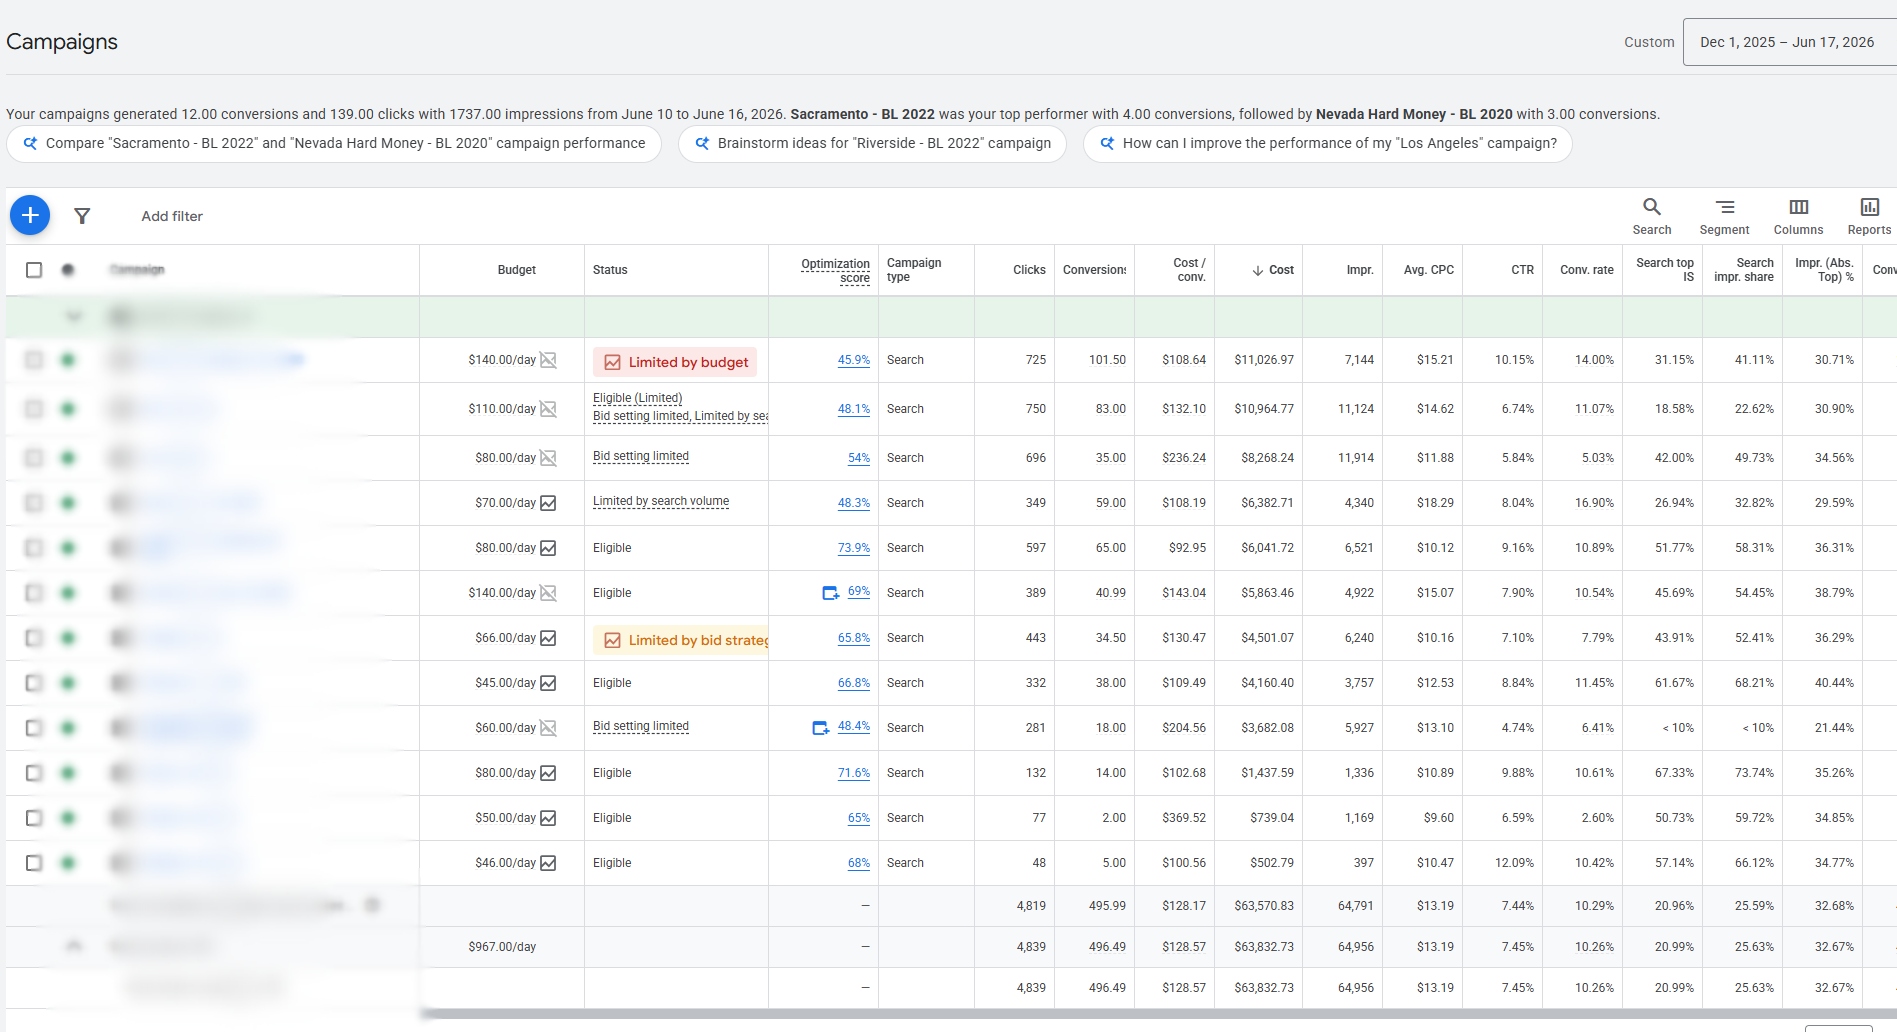
Task: Click the horizontal table scrollbar
Action: [1158, 1013]
